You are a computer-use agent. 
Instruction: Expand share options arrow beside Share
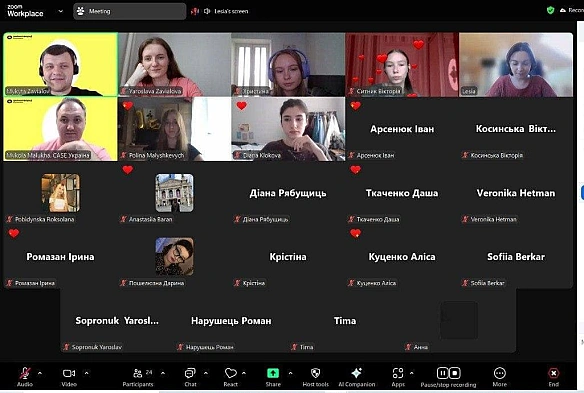(290, 373)
